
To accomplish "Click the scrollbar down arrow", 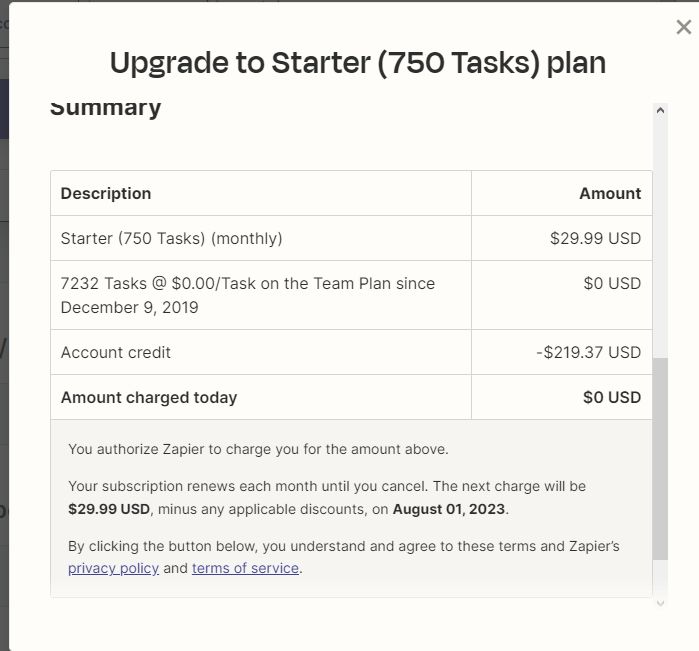I will point(660,602).
